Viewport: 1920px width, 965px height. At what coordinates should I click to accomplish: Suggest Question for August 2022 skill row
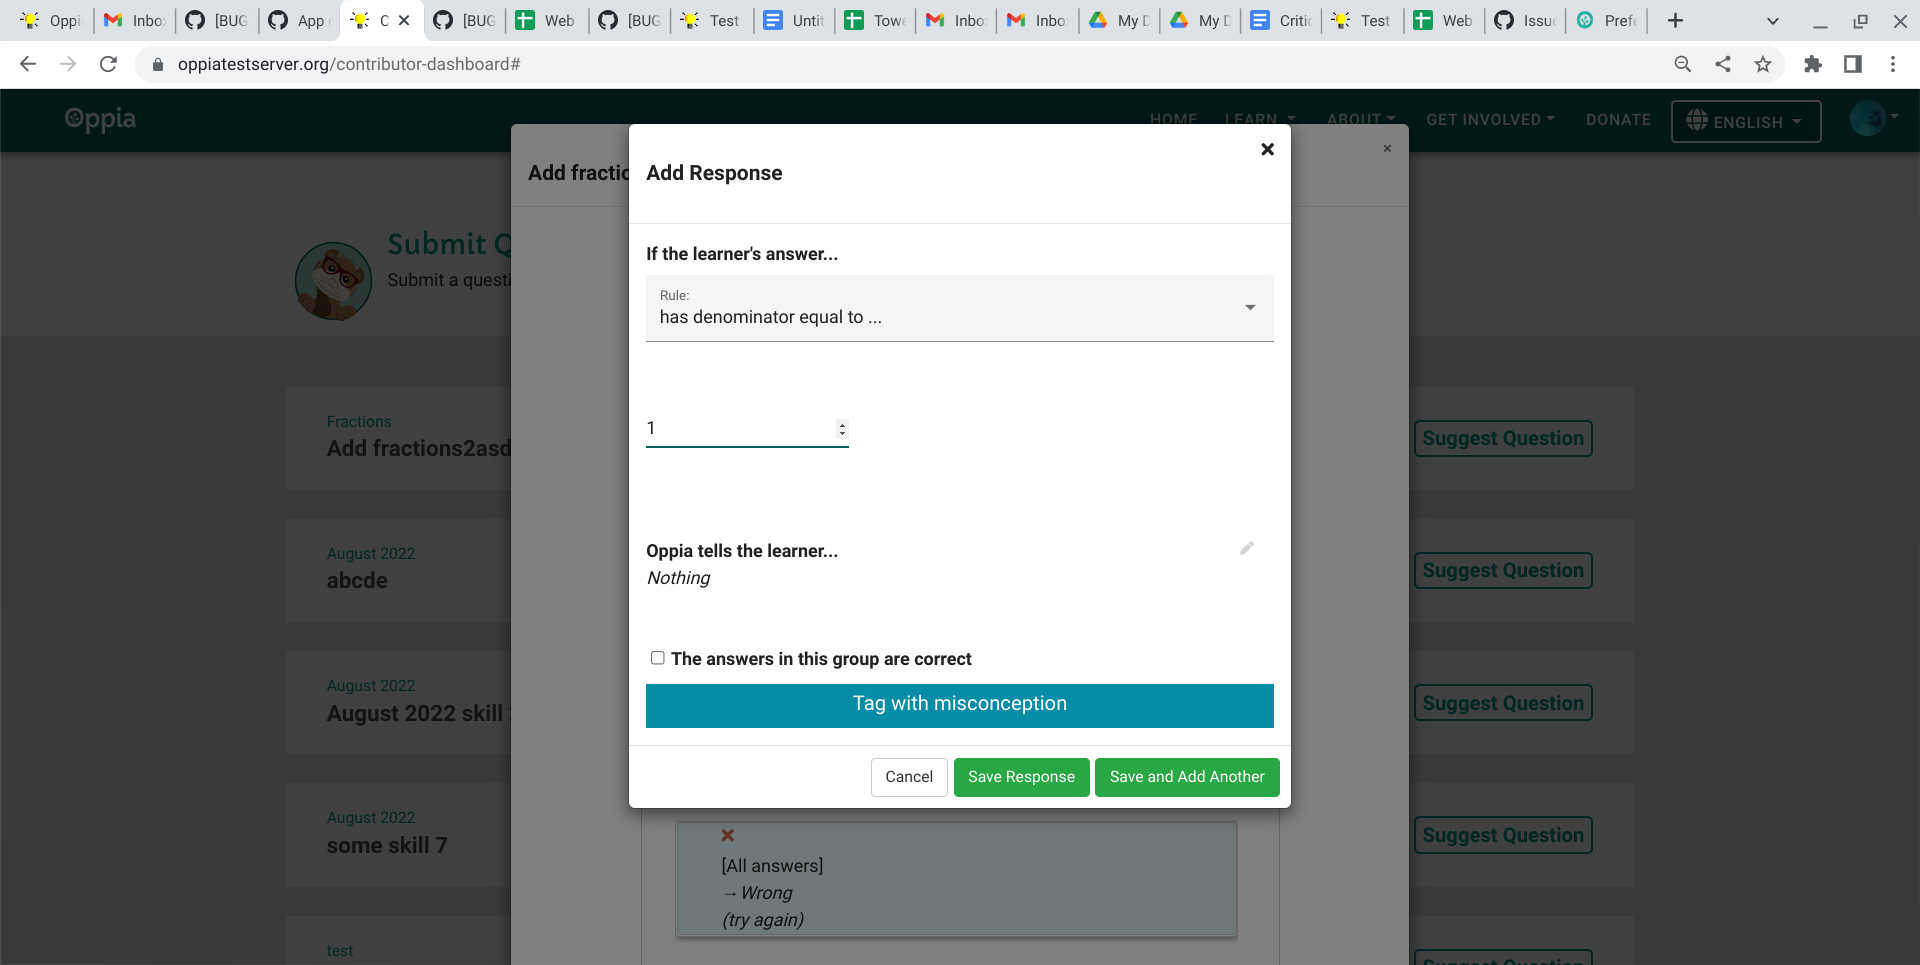coord(1503,703)
